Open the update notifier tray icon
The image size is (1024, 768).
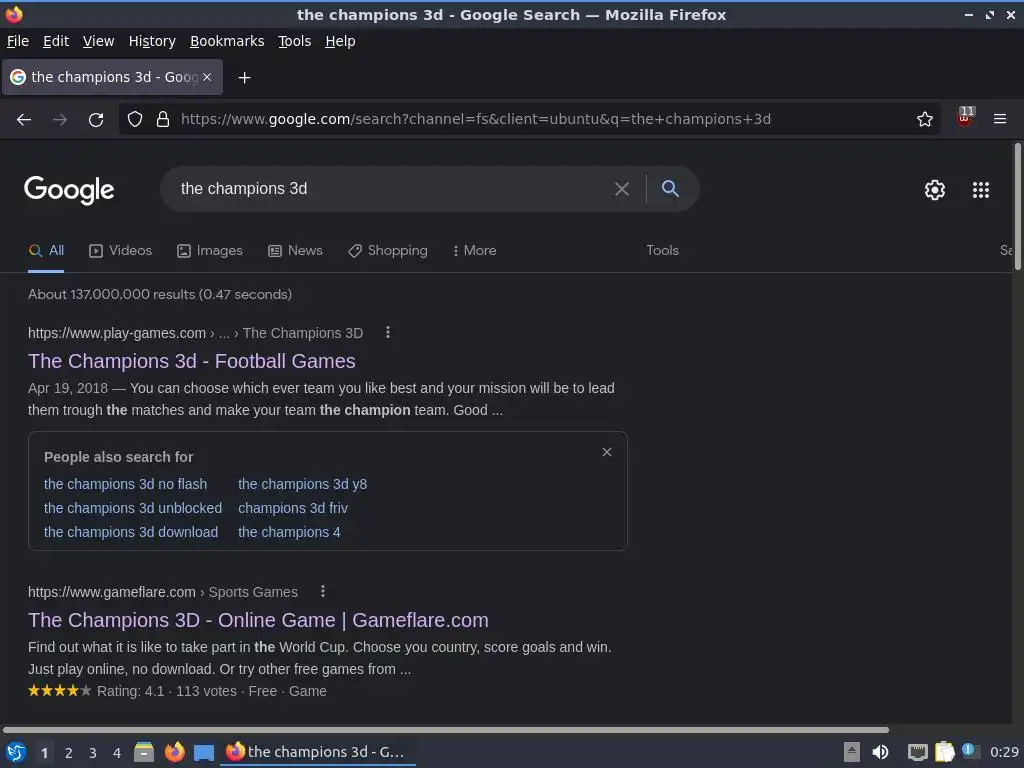(x=970, y=751)
